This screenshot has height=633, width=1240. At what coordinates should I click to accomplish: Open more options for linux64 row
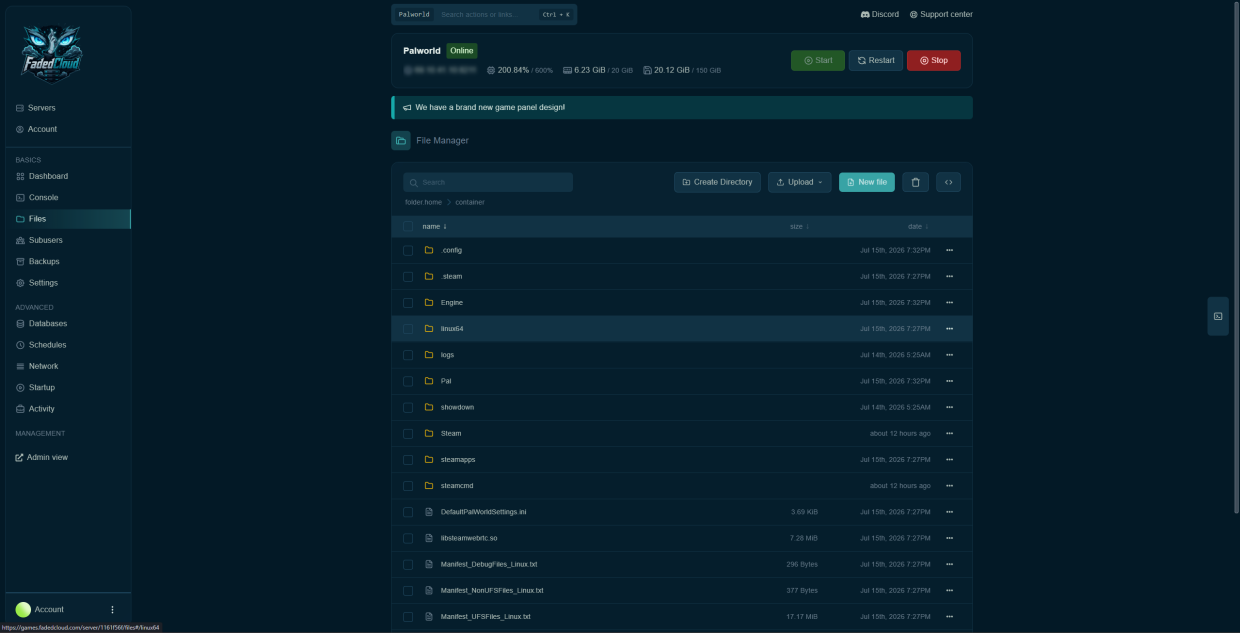click(x=949, y=328)
